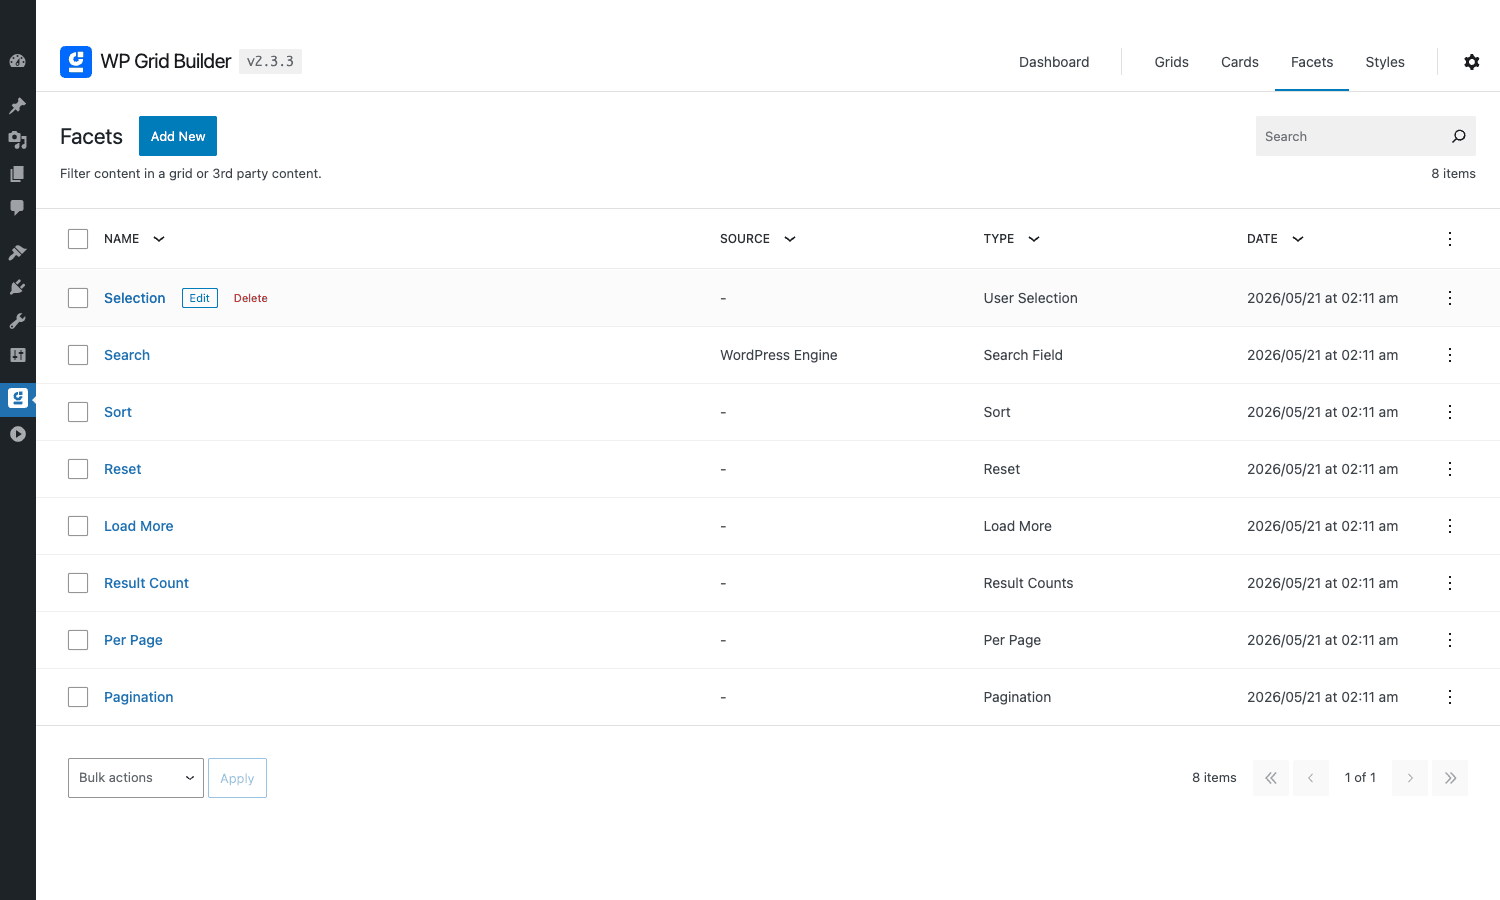Open table header three-dot options menu
Viewport: 1500px width, 900px height.
click(1450, 239)
